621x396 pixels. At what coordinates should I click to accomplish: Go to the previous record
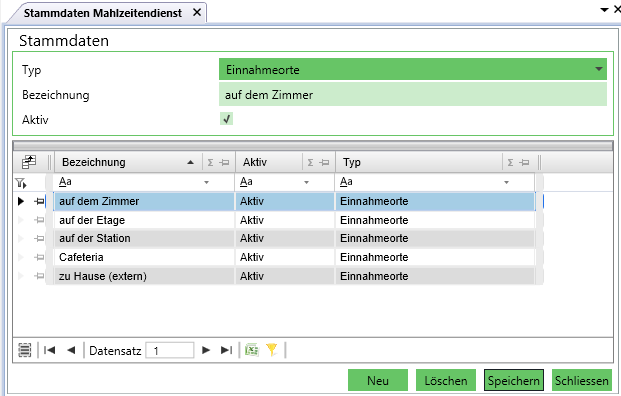click(71, 350)
